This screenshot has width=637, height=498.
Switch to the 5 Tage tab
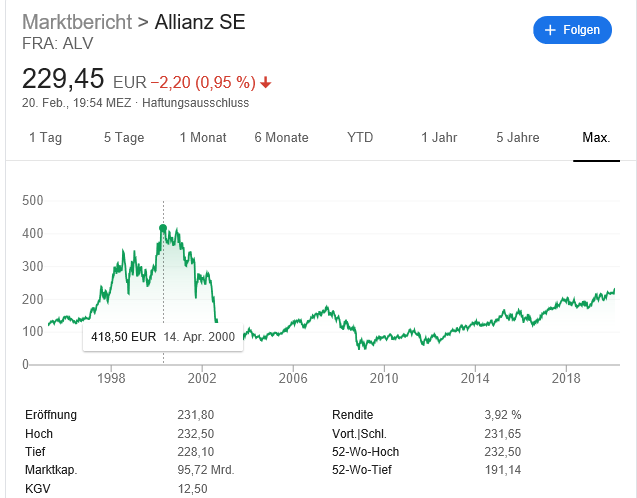(124, 138)
